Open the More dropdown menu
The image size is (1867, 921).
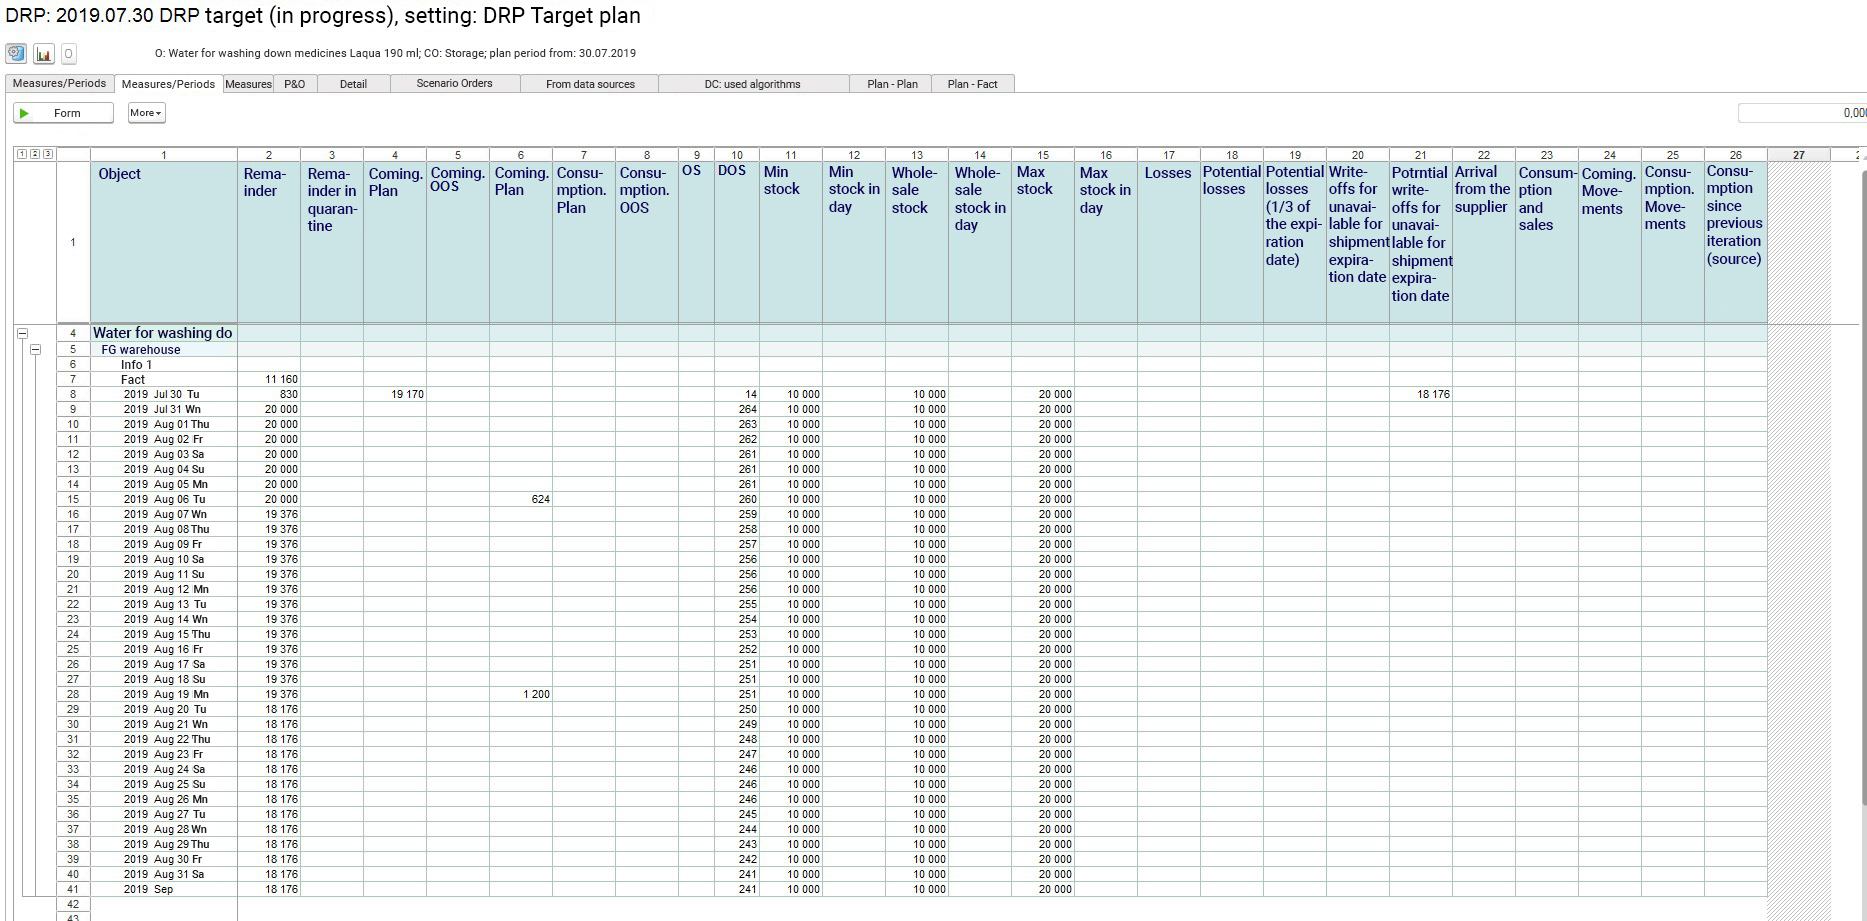click(146, 113)
